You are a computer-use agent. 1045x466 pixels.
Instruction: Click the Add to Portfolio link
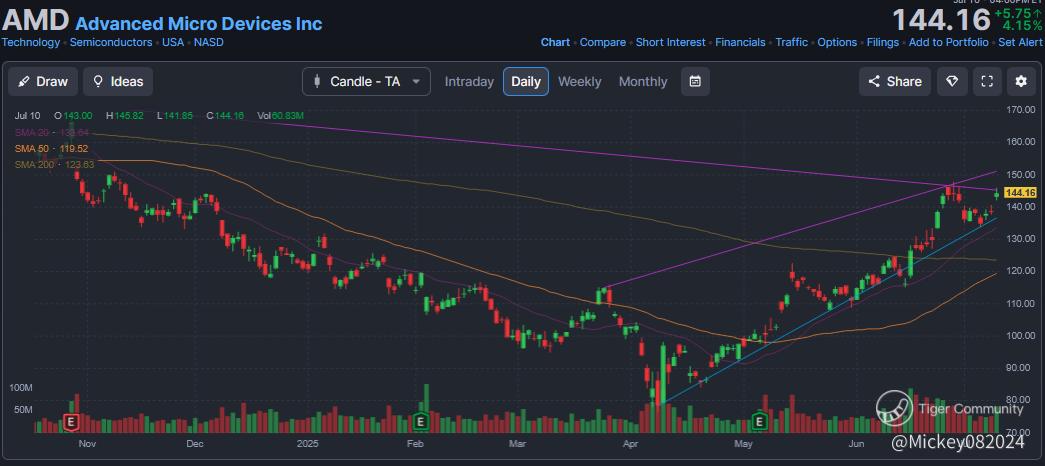click(948, 42)
